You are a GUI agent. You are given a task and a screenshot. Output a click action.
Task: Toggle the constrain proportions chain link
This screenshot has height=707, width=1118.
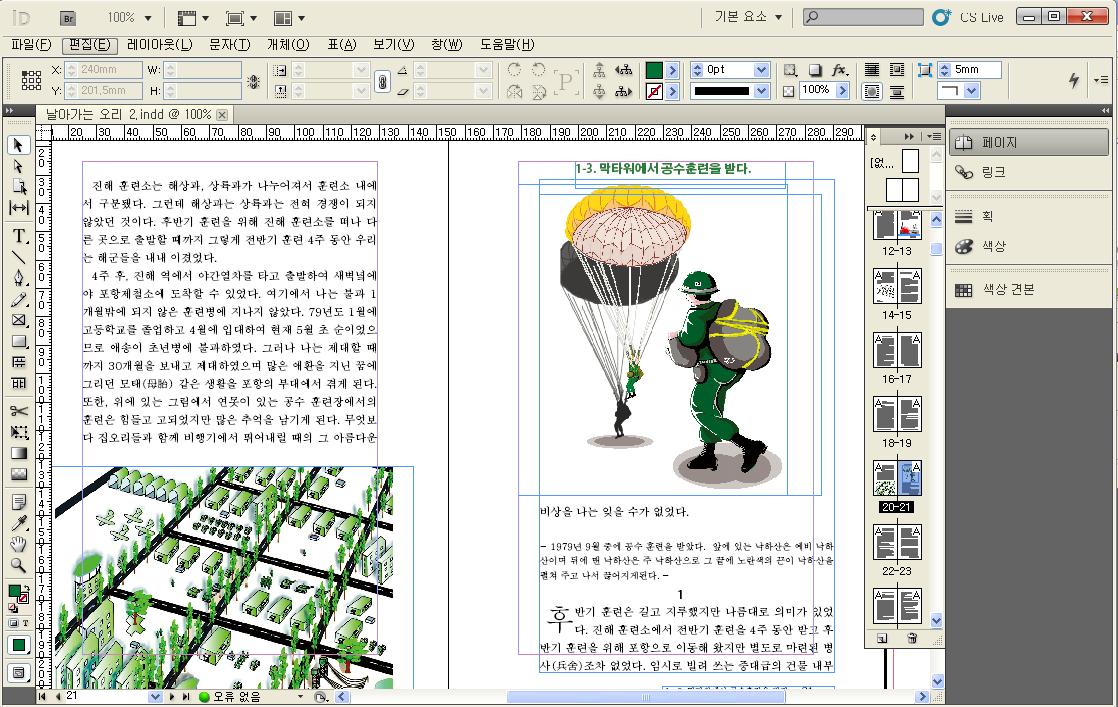pyautogui.click(x=381, y=81)
